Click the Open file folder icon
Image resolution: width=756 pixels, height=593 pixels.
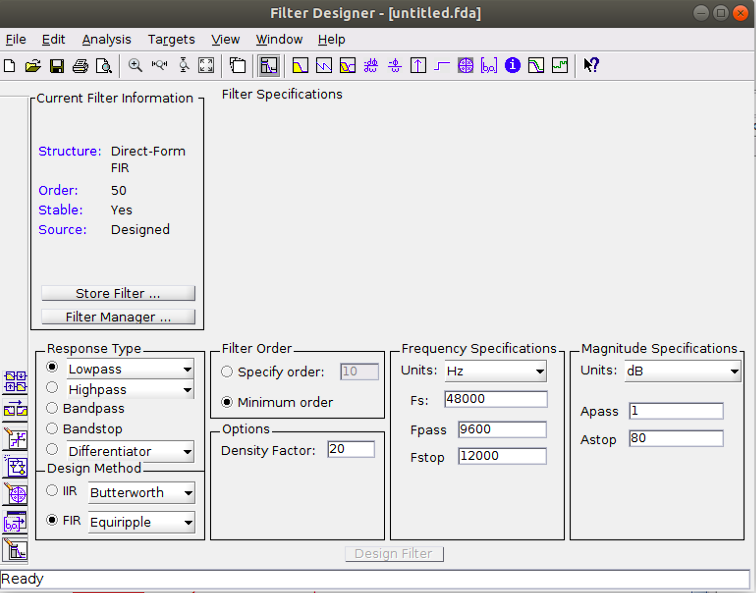[x=32, y=66]
